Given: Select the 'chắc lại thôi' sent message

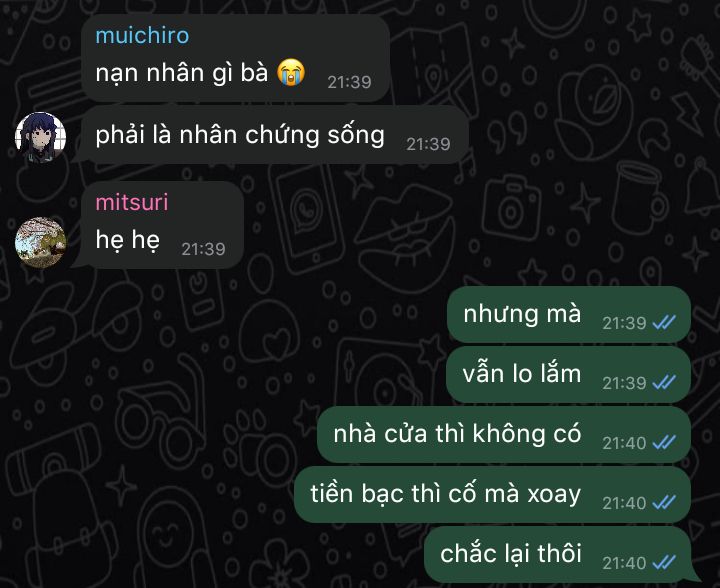Looking at the screenshot, I should coord(557,554).
